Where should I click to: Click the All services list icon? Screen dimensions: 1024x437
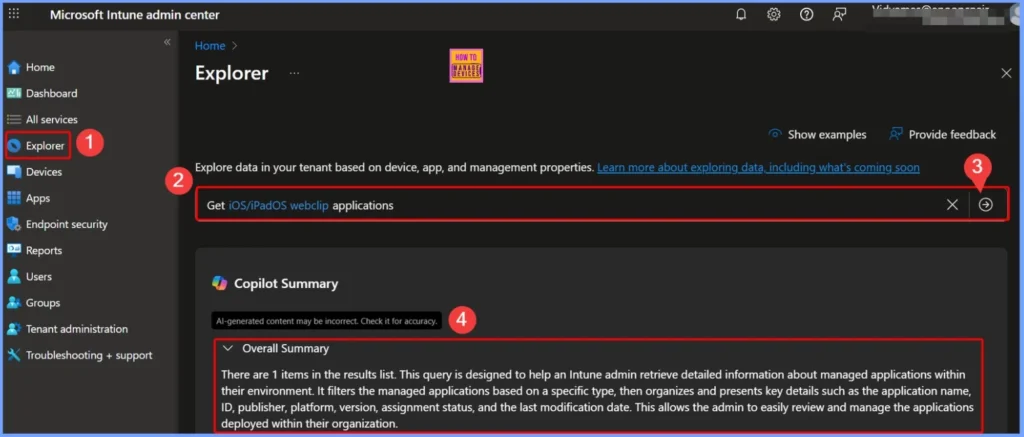pyautogui.click(x=14, y=120)
